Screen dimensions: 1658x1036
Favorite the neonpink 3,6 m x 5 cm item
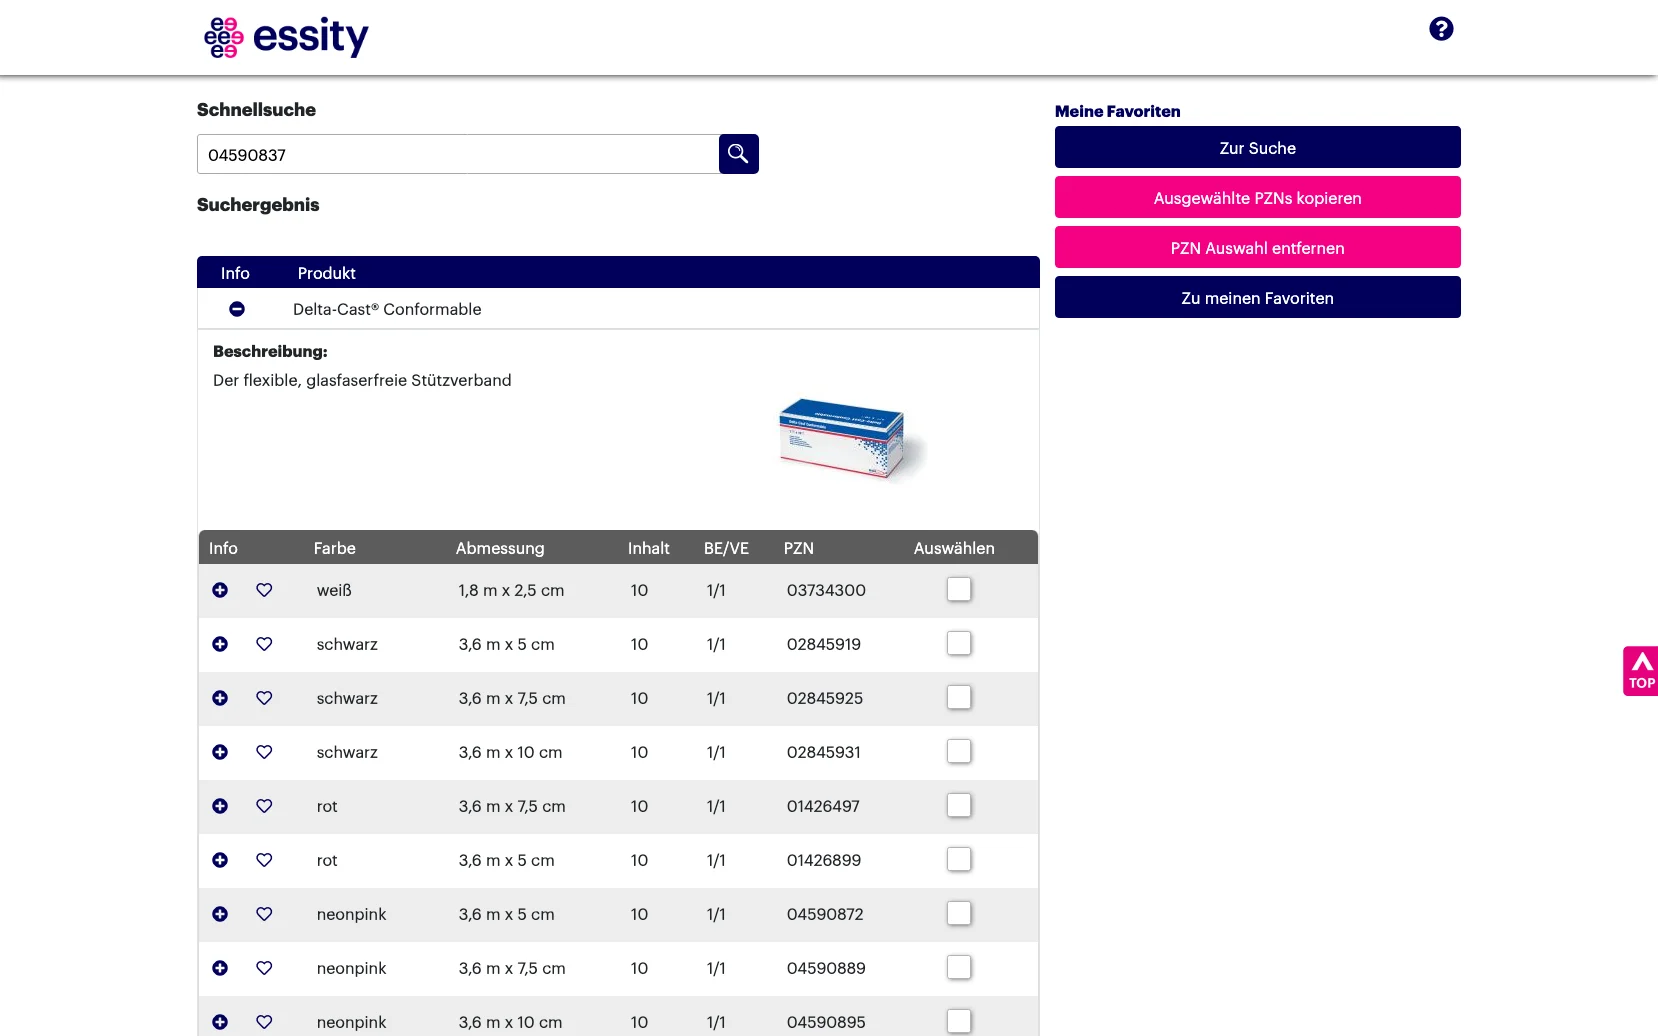coord(264,914)
